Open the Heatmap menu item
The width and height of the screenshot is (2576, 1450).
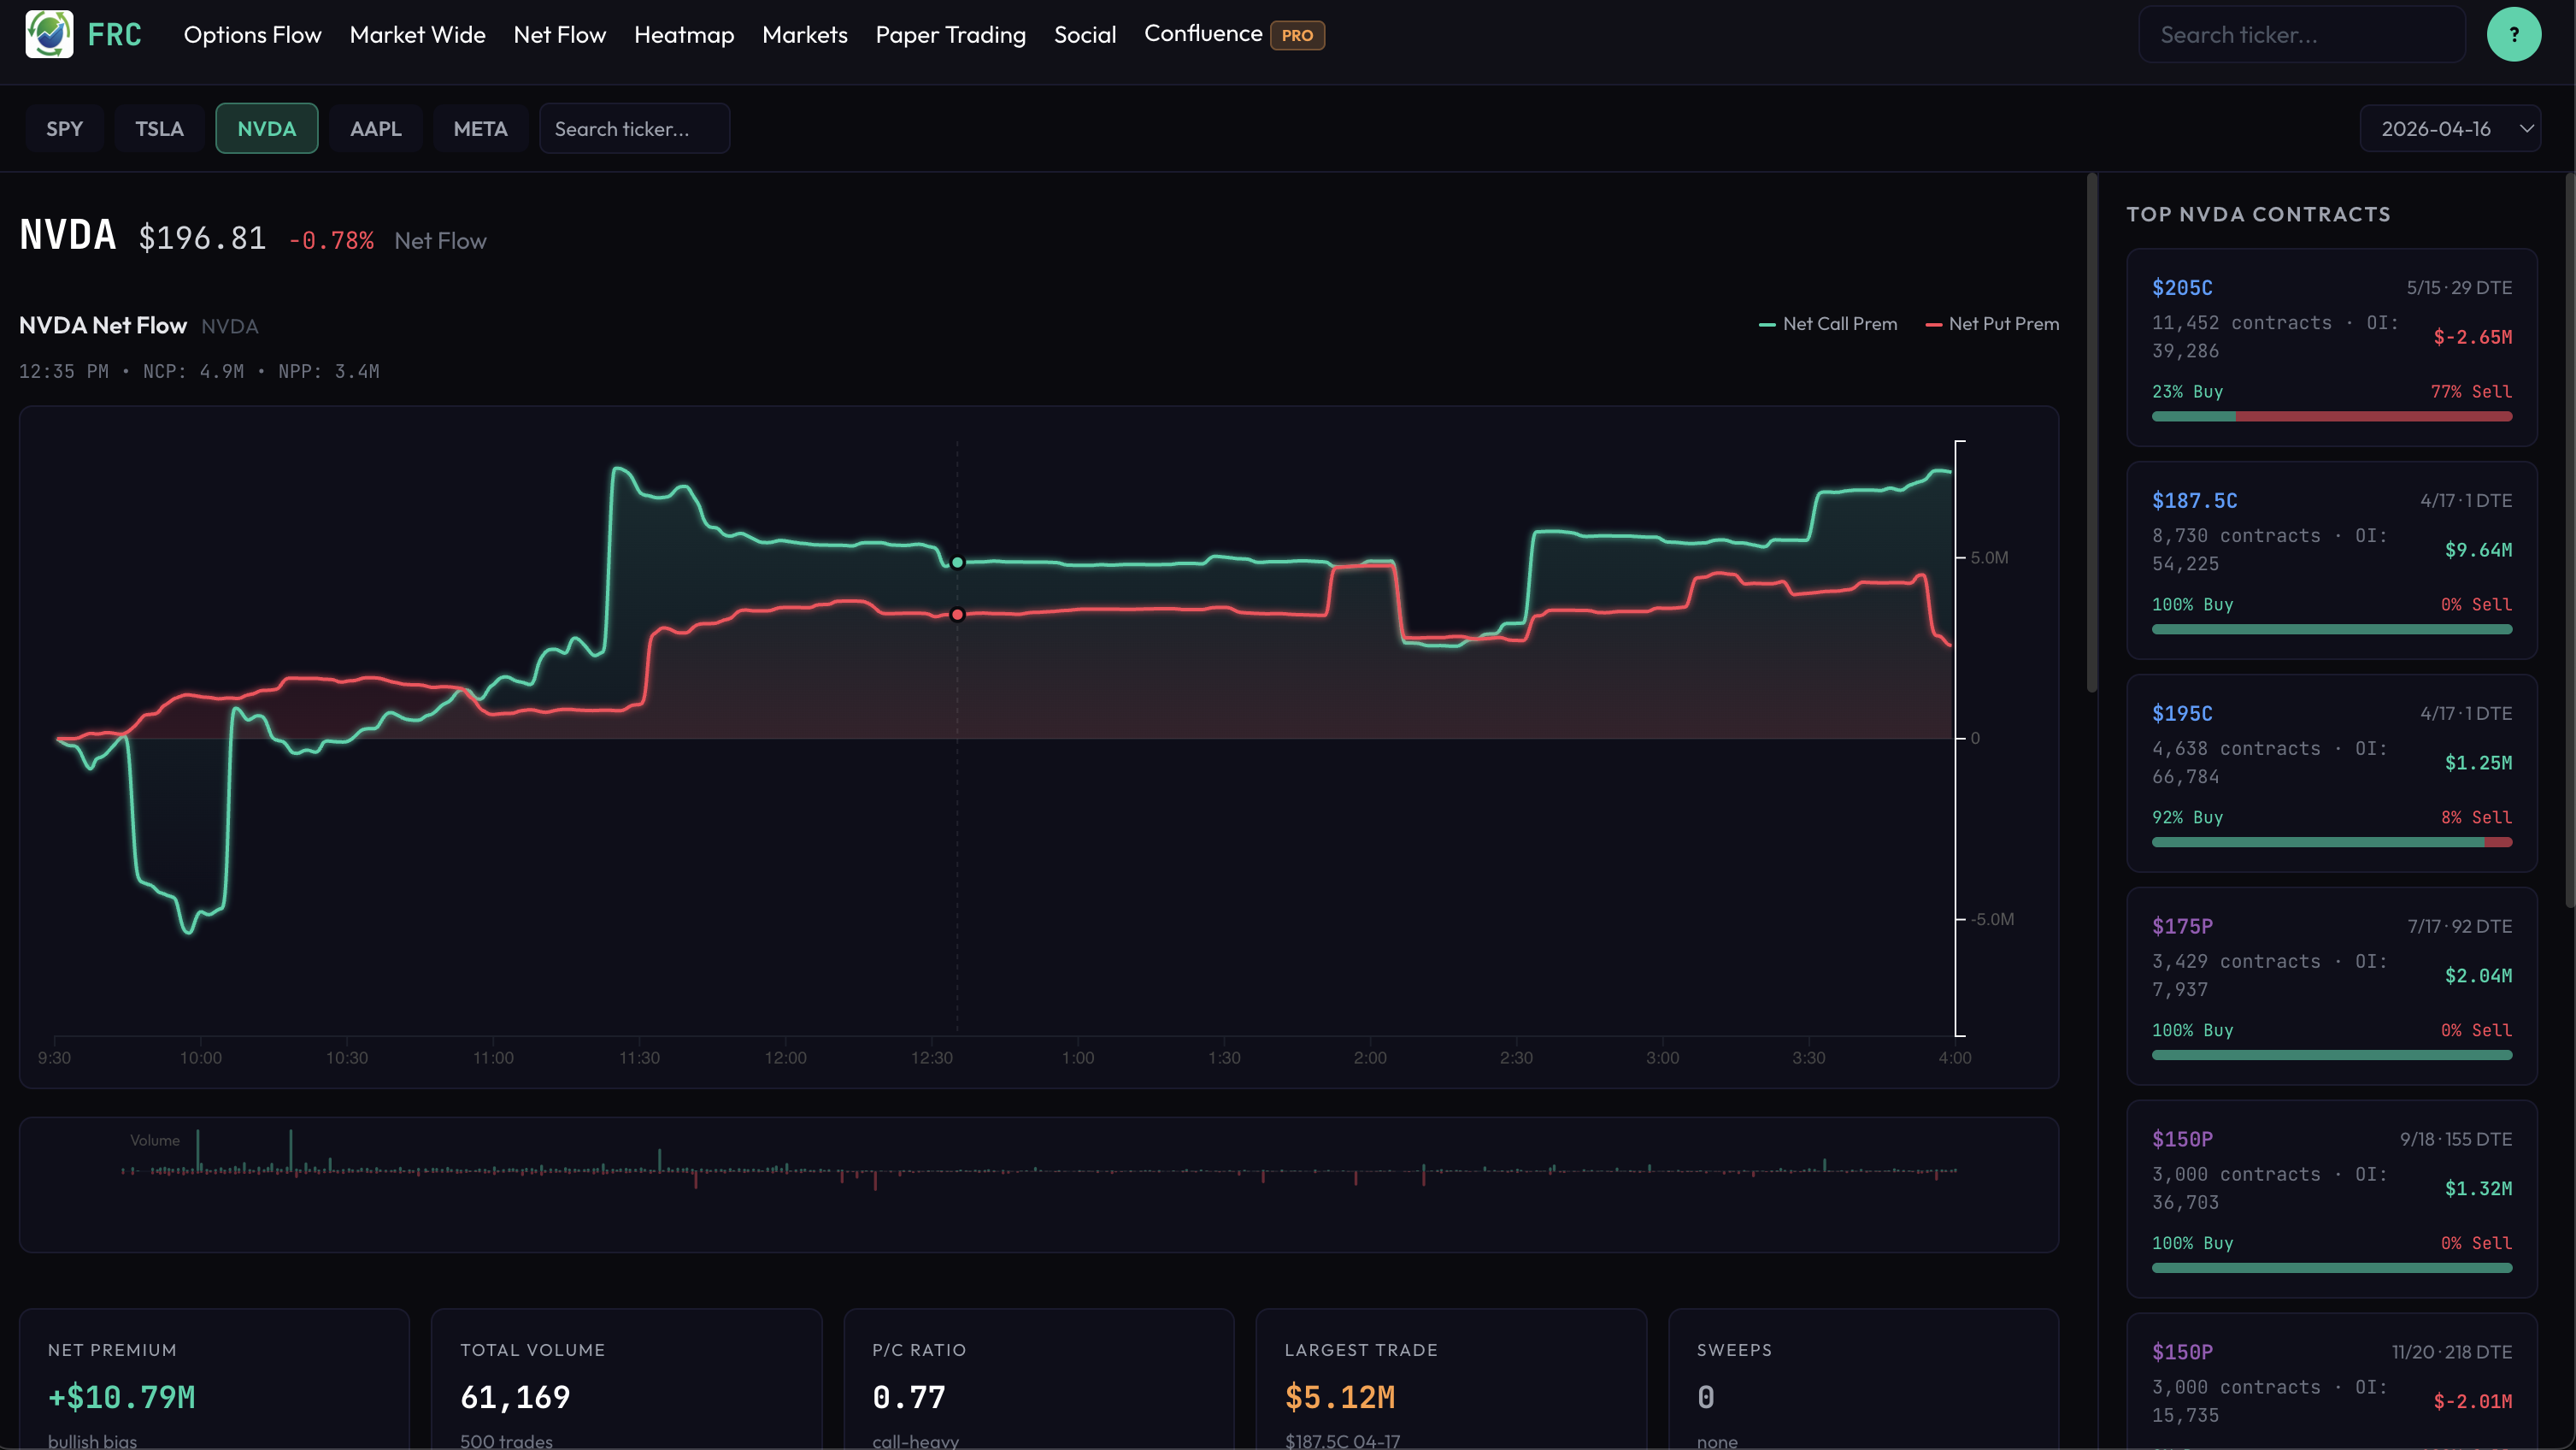click(x=683, y=34)
